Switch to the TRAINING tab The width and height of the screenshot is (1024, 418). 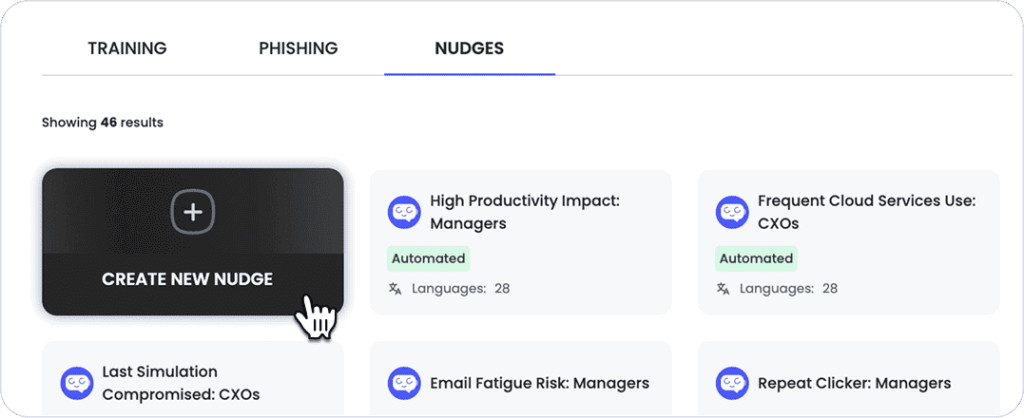[x=127, y=48]
